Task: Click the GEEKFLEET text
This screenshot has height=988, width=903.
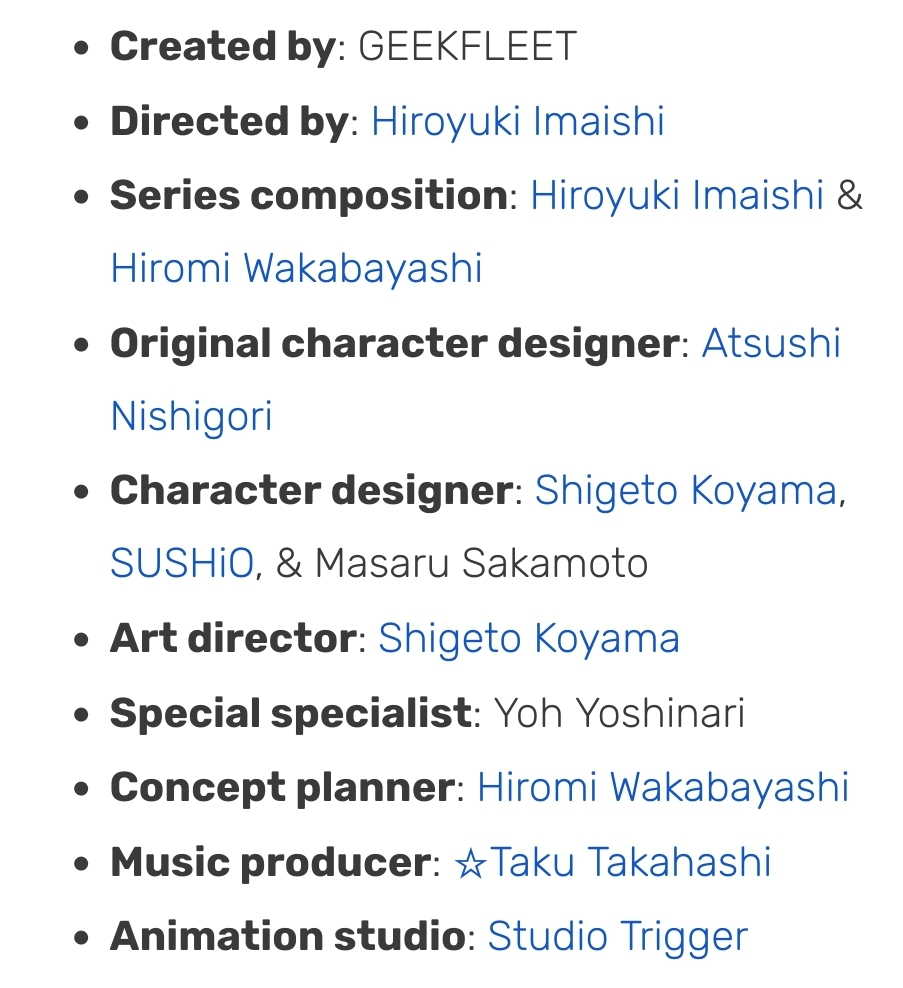Action: pyautogui.click(x=468, y=47)
